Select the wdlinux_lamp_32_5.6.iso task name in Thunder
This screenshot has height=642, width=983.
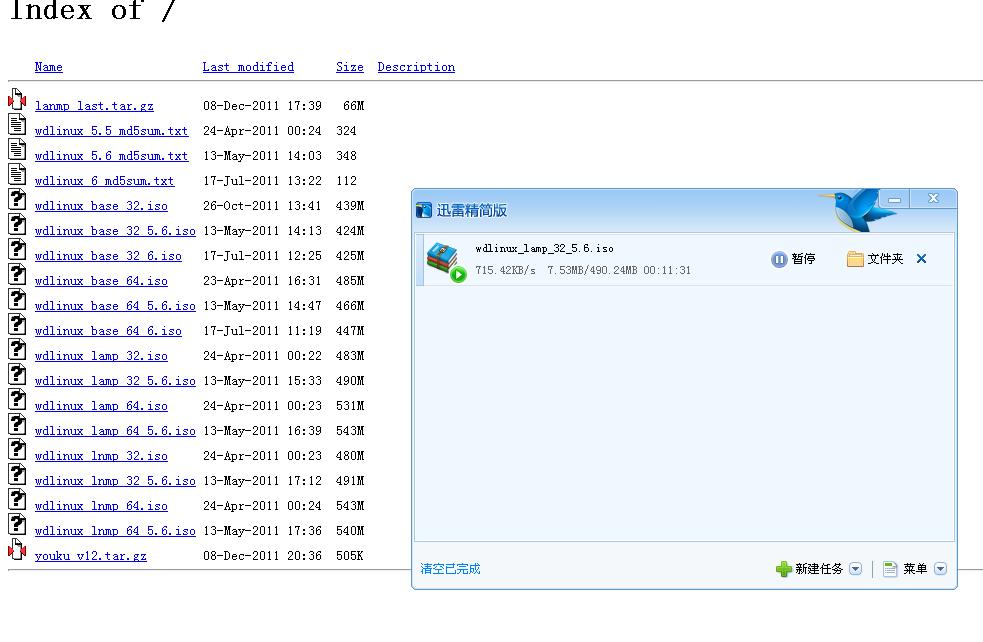544,249
